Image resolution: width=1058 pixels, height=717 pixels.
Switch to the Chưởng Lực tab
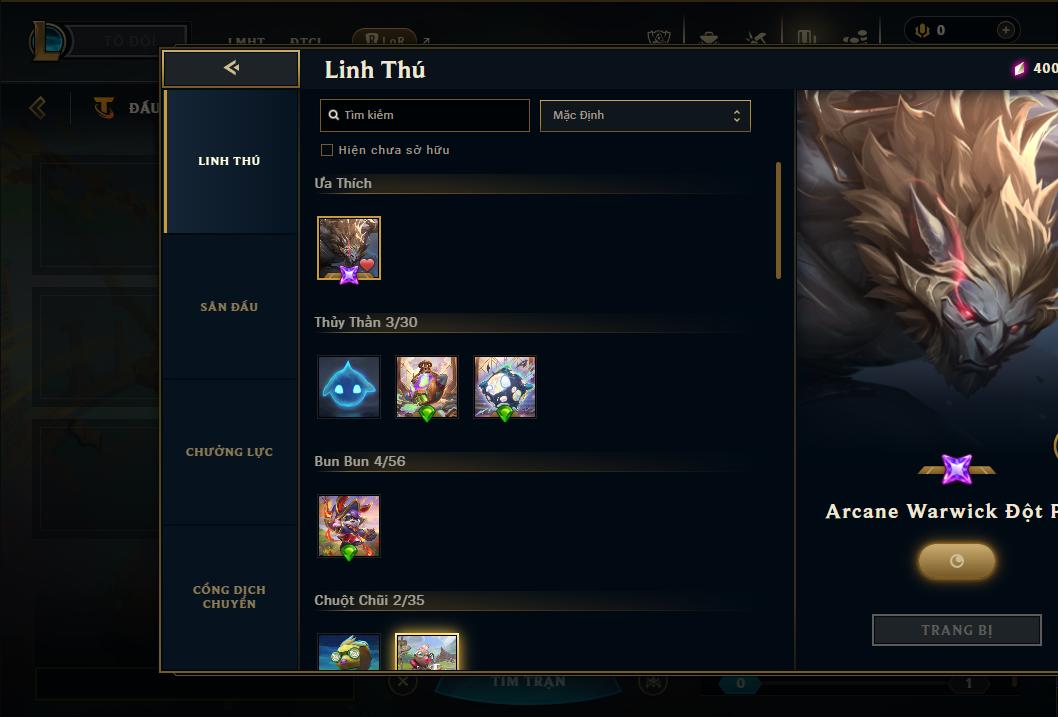(229, 452)
